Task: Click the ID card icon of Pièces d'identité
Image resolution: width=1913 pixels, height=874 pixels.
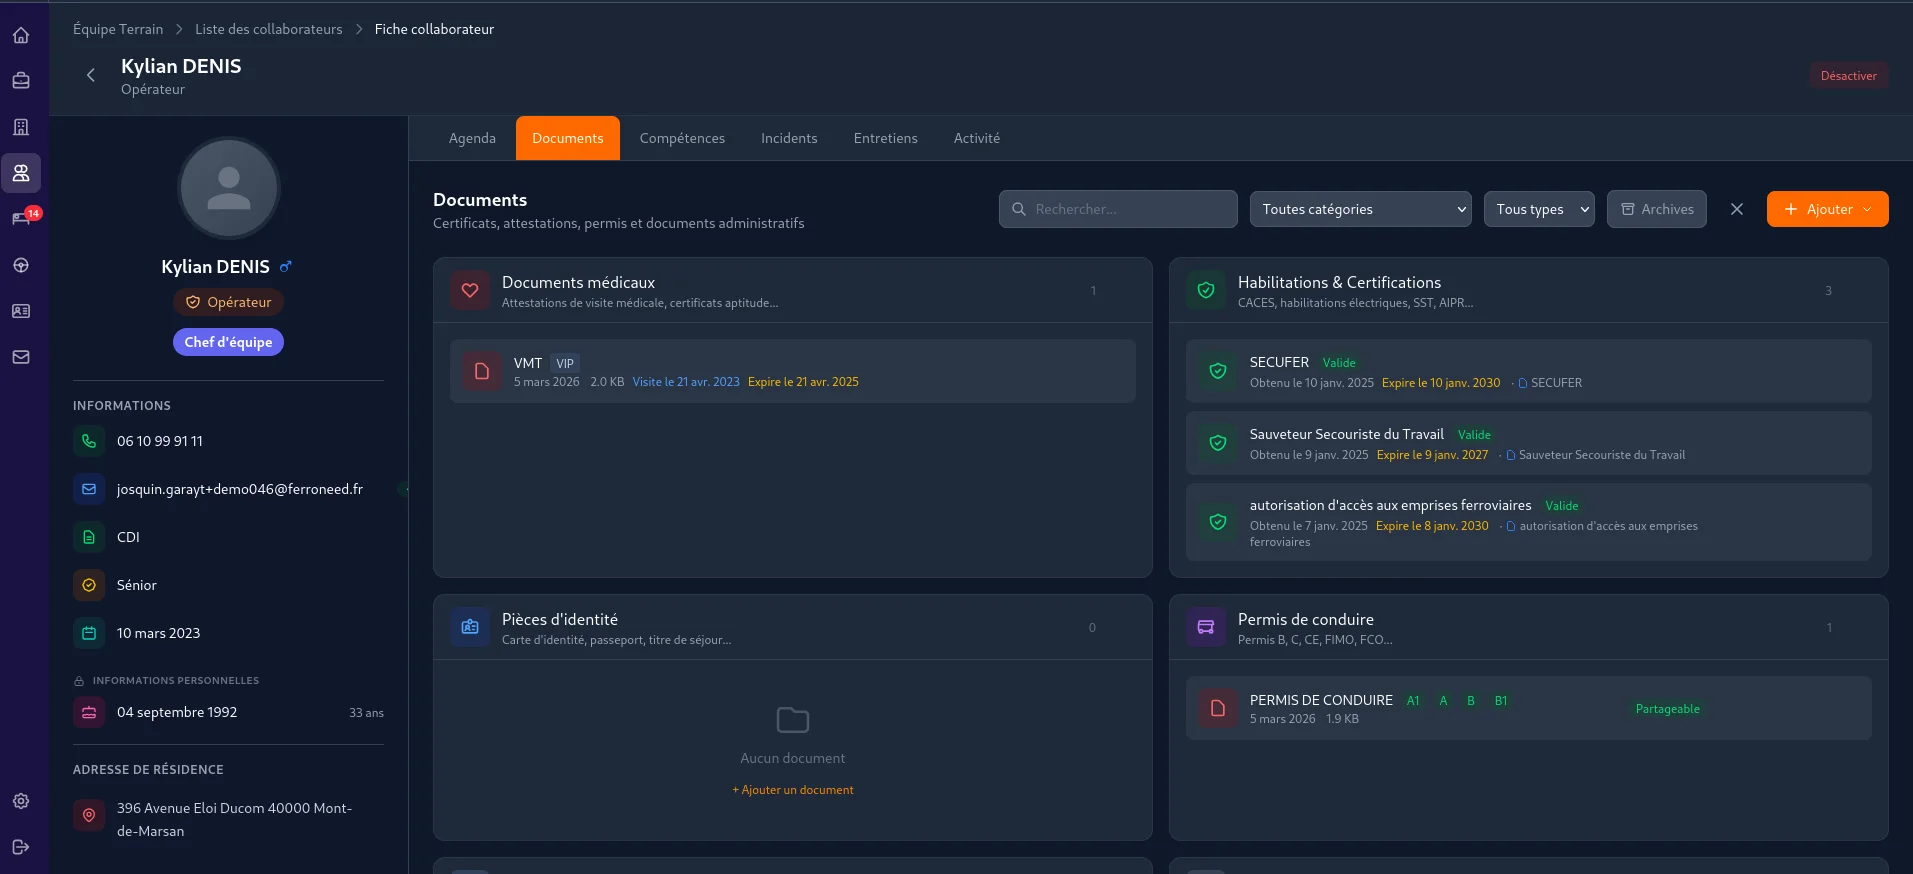Action: [470, 628]
